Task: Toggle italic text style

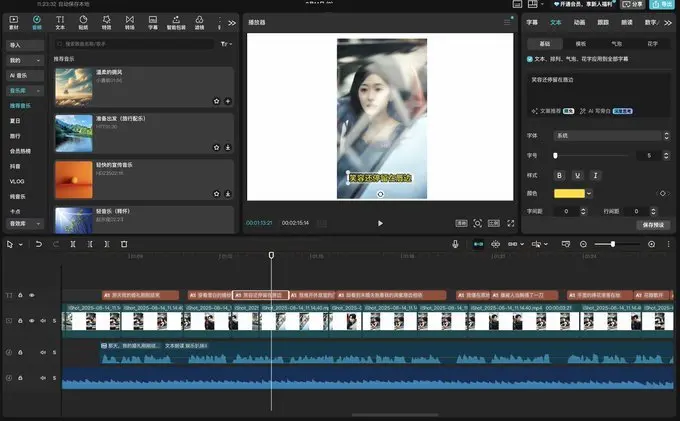Action: tap(595, 175)
